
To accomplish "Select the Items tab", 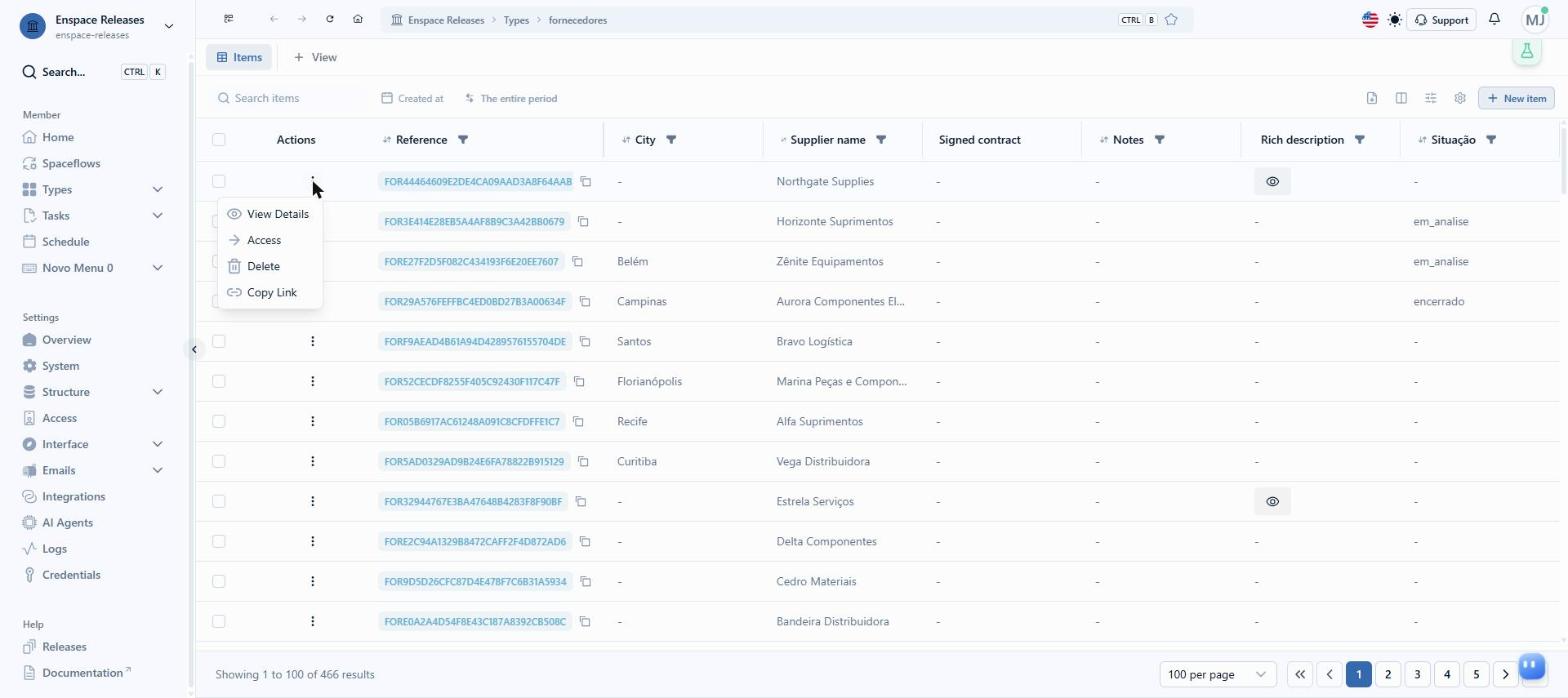I will (x=239, y=57).
